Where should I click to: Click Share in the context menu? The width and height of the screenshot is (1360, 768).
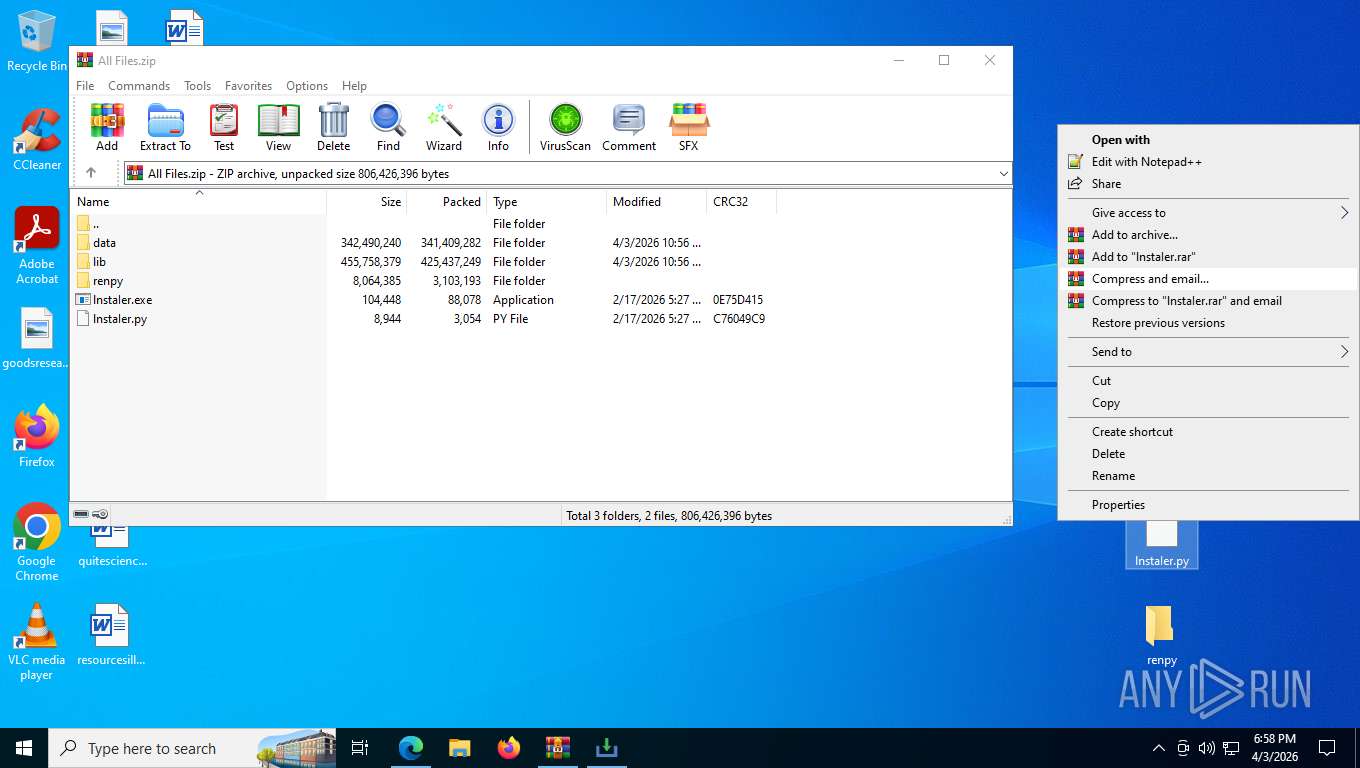pos(1208,184)
